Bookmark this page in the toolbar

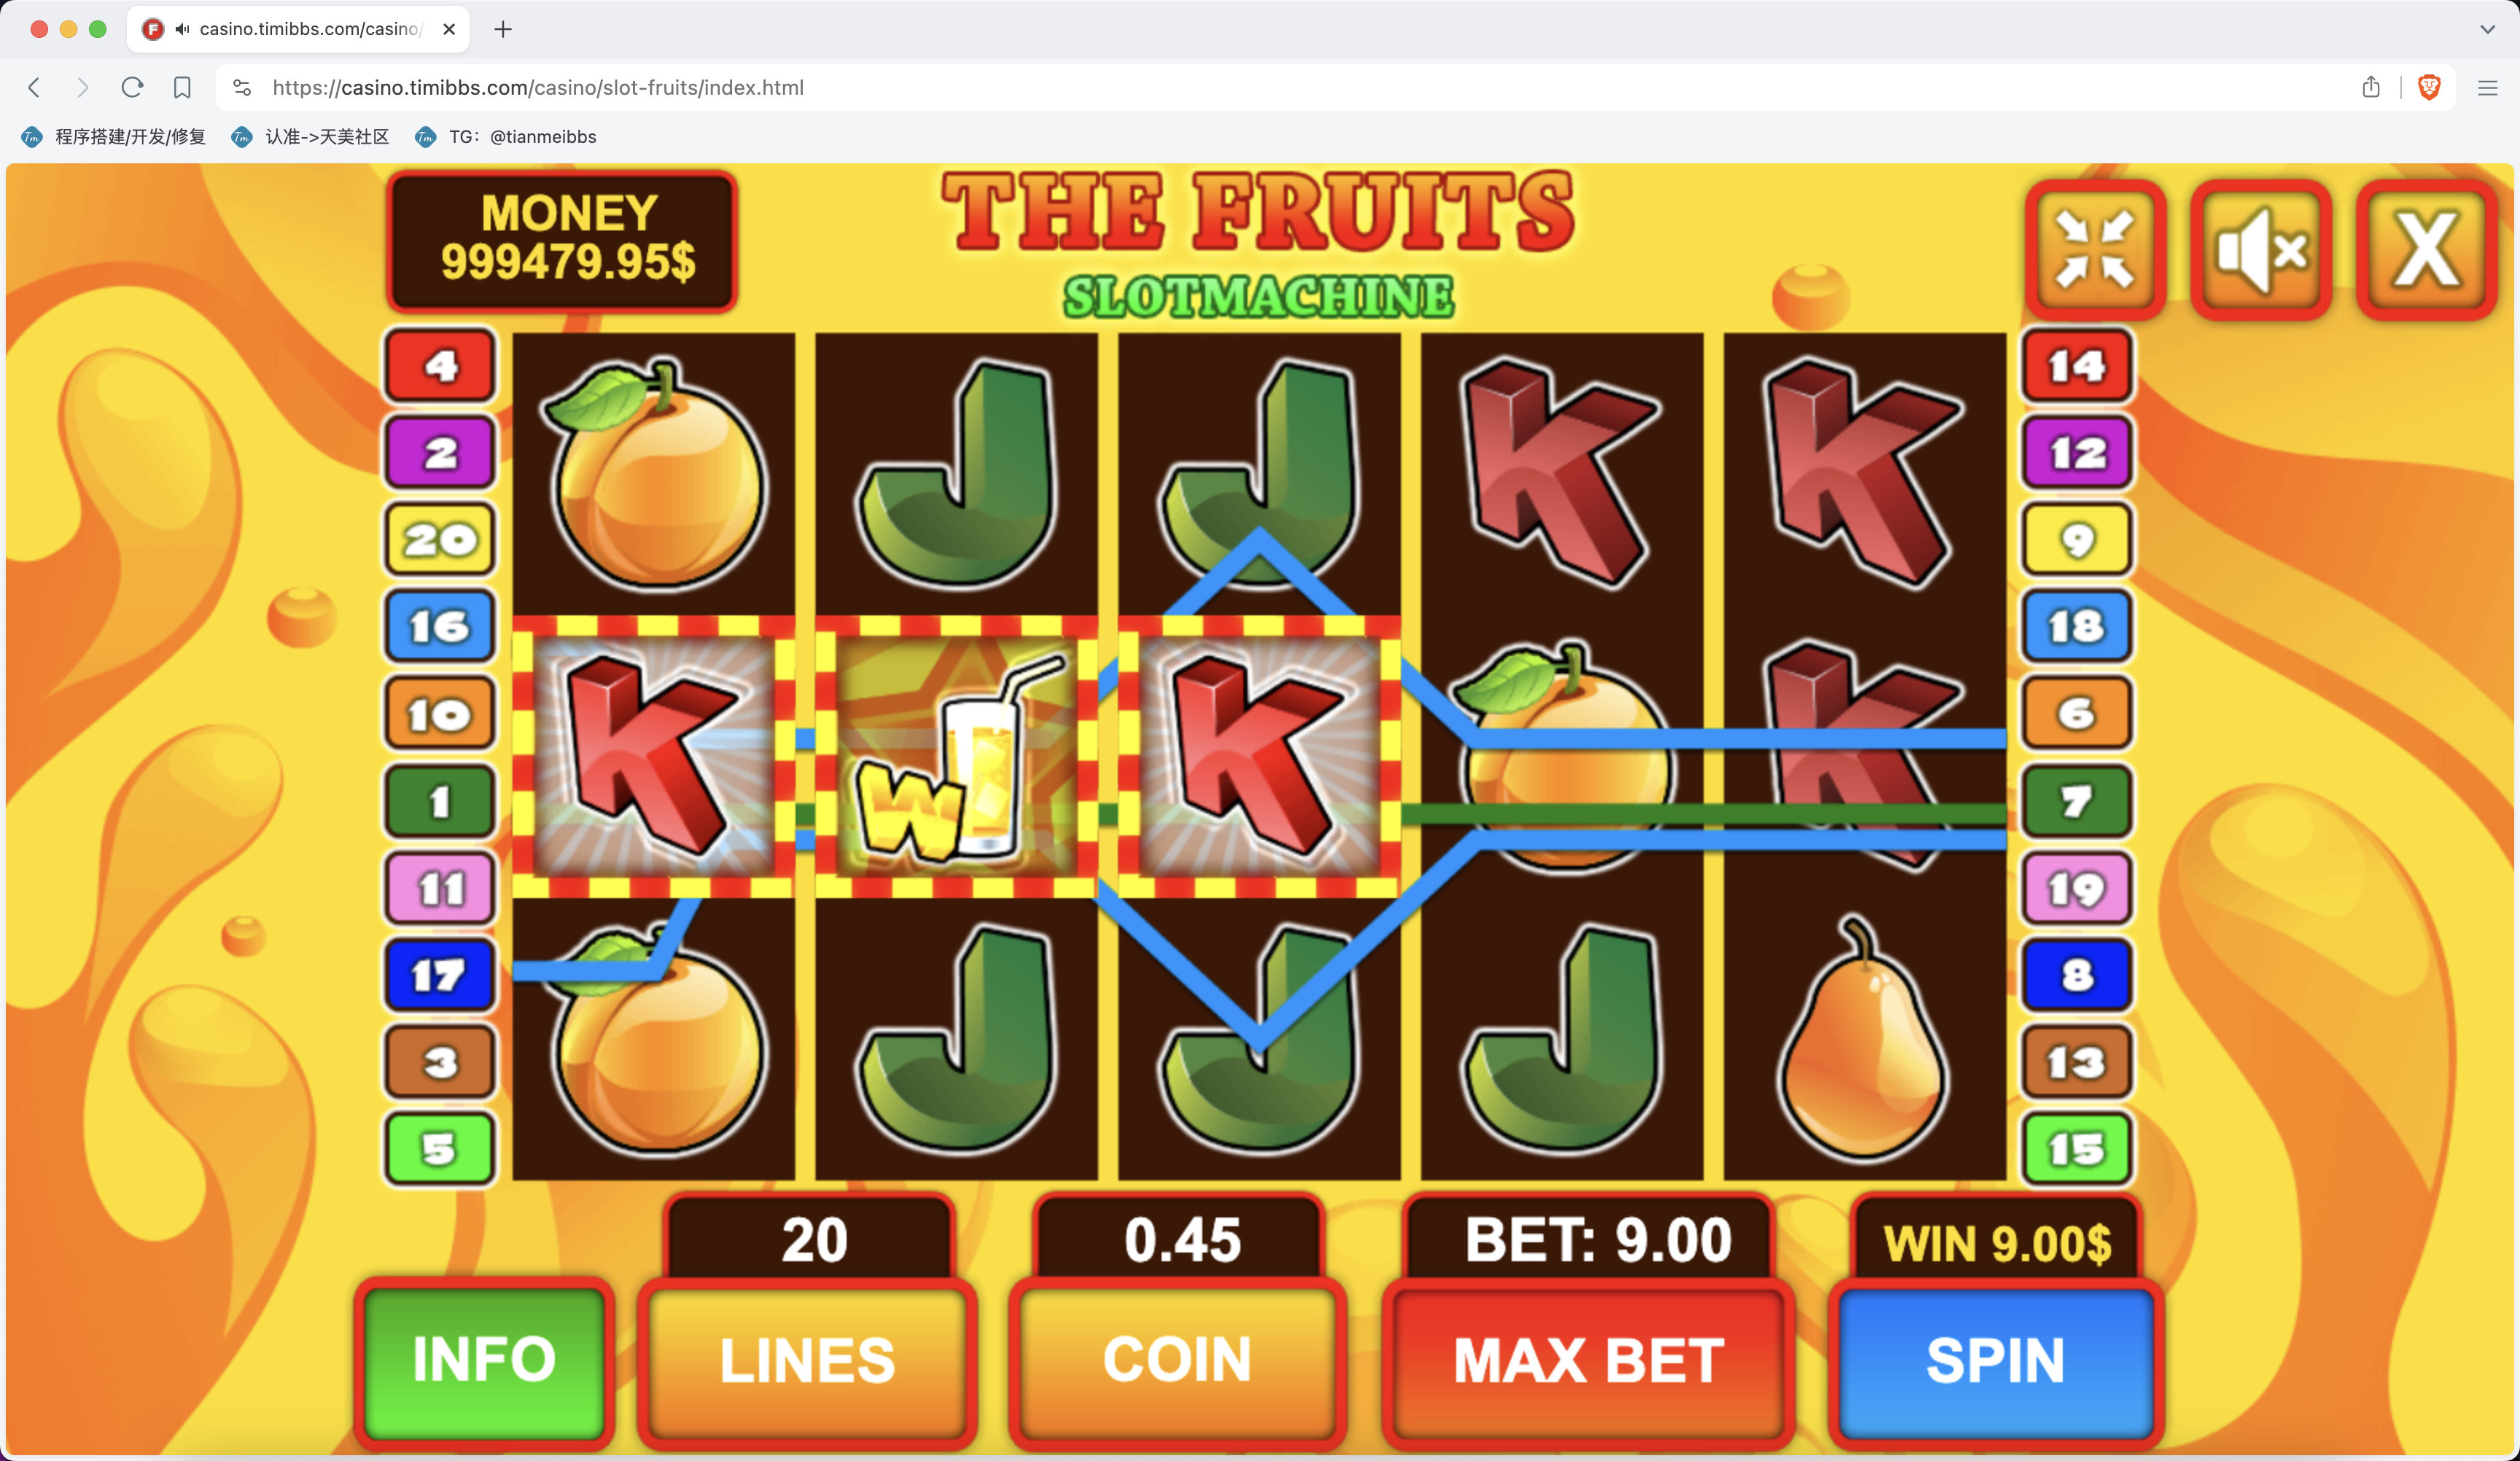(x=182, y=88)
